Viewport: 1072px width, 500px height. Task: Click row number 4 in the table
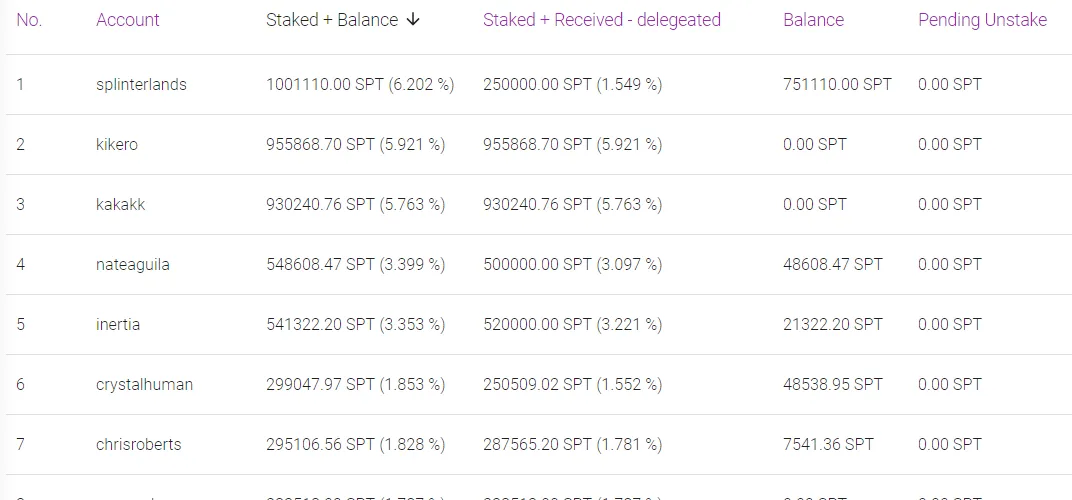(21, 265)
